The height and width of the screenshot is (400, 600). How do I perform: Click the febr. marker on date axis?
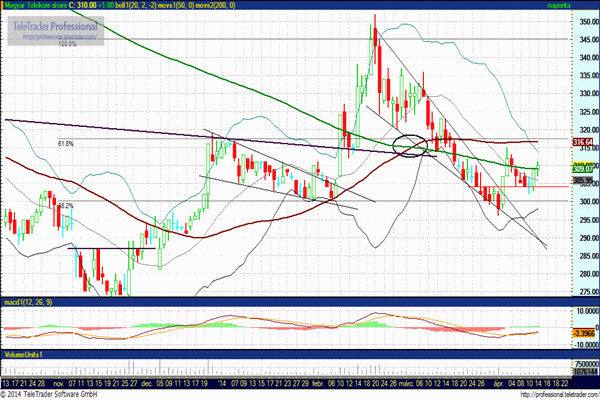click(318, 383)
